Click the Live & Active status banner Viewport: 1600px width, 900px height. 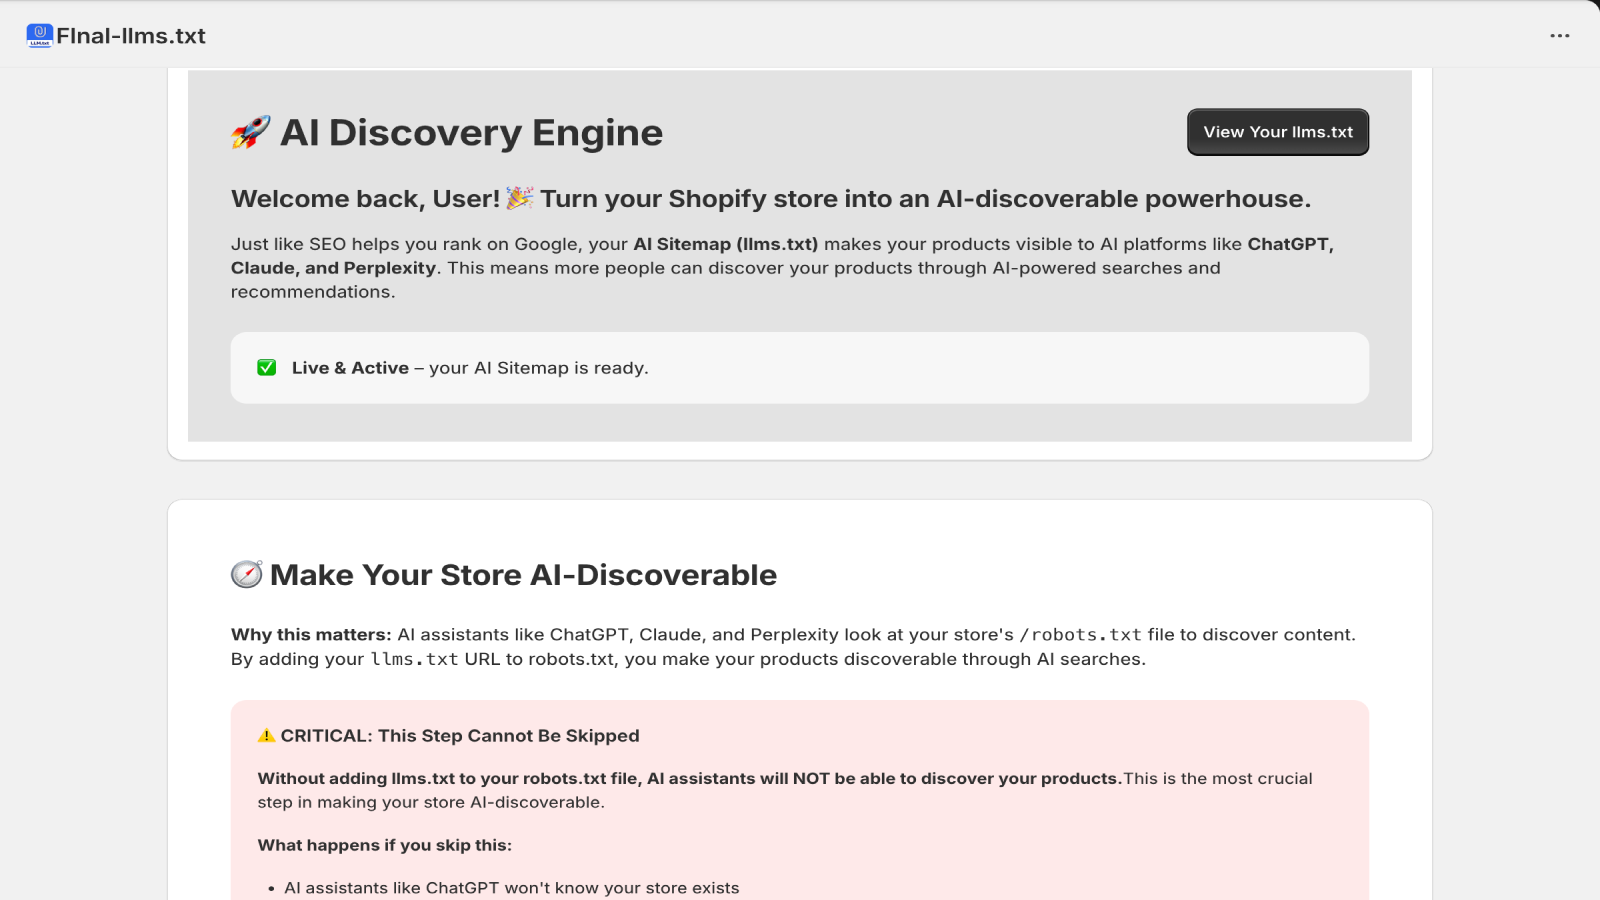(799, 368)
